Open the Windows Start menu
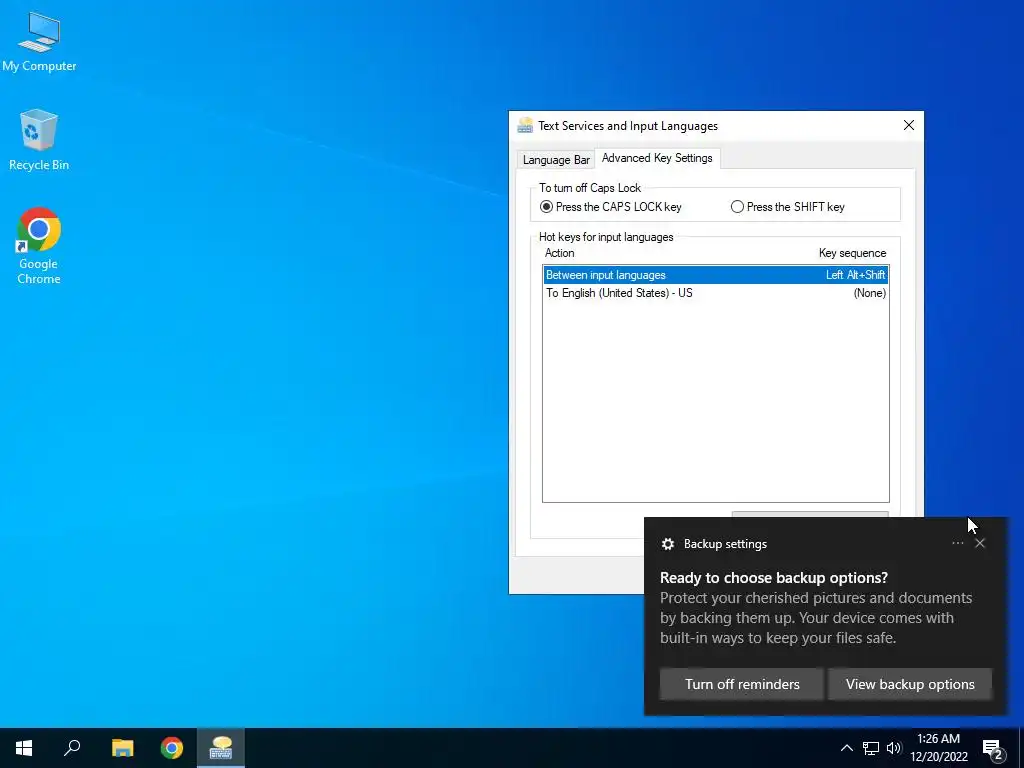The height and width of the screenshot is (768, 1024). 24,748
